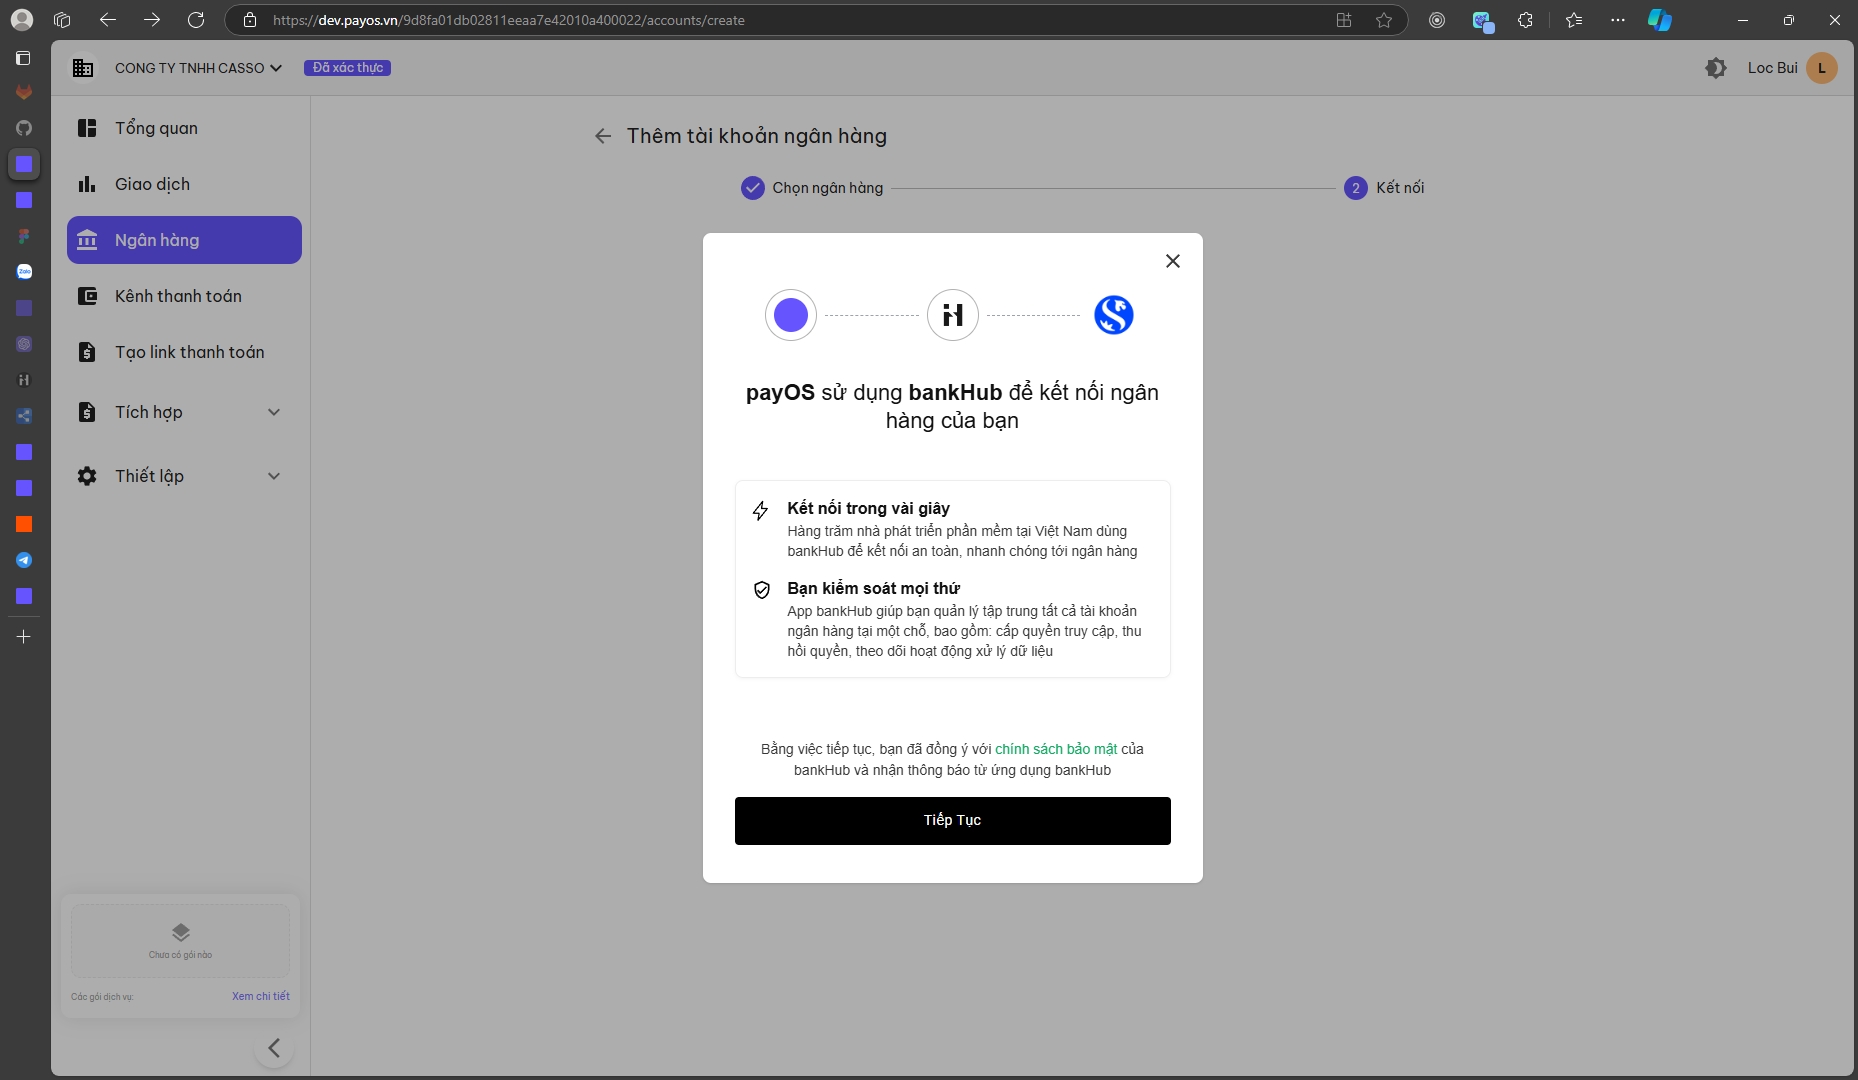1858x1080 pixels.
Task: Click the paint palette extension icon
Action: pos(1482,21)
